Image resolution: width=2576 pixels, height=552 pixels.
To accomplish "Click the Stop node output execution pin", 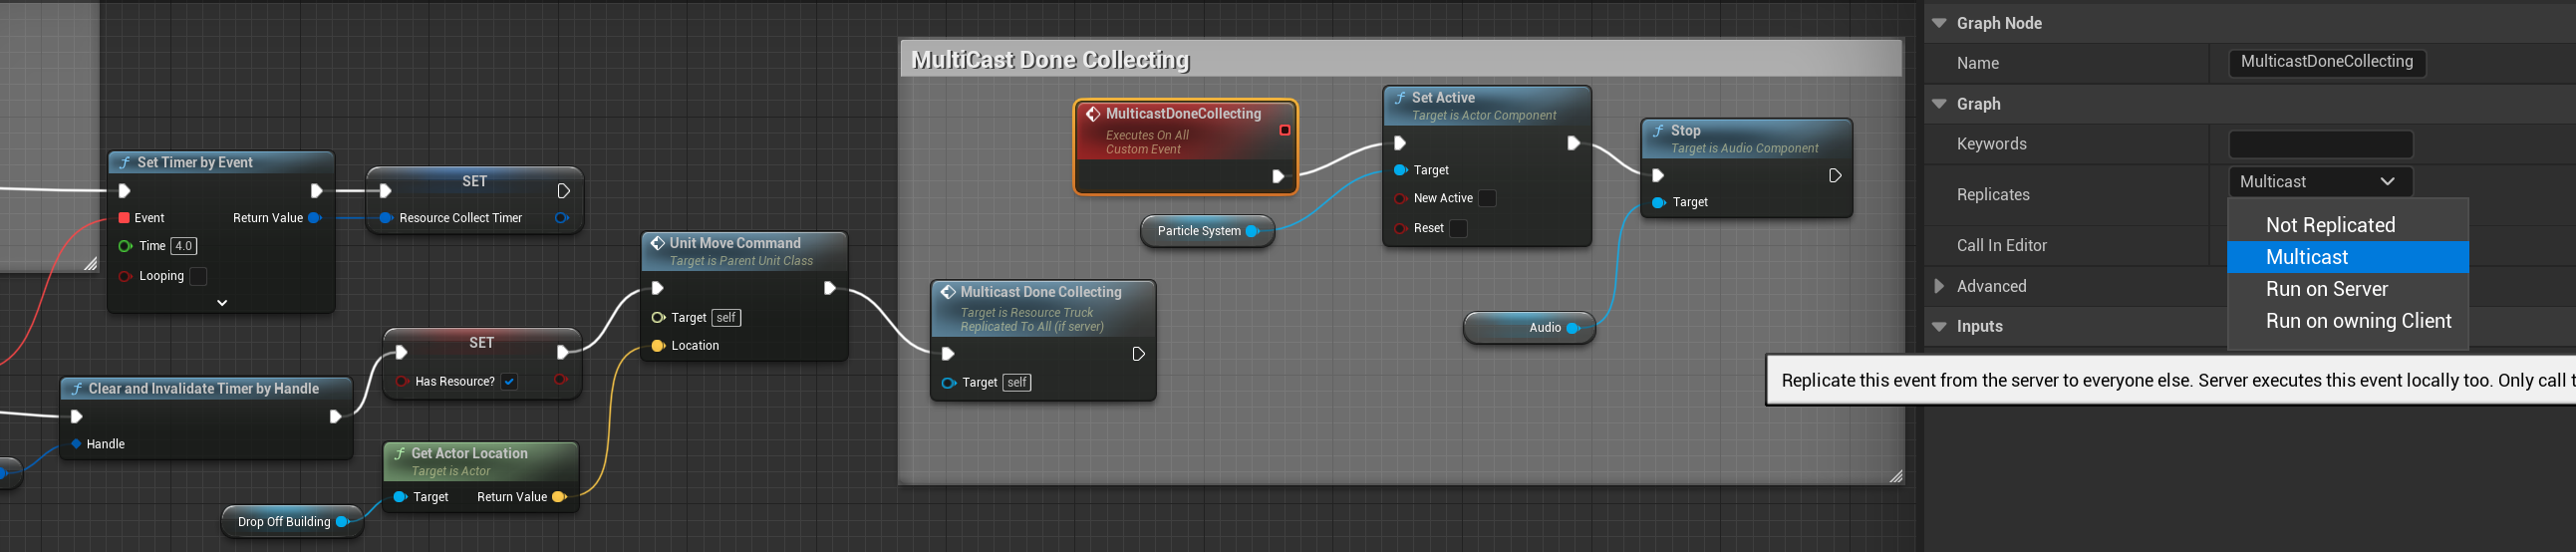I will coord(1834,176).
